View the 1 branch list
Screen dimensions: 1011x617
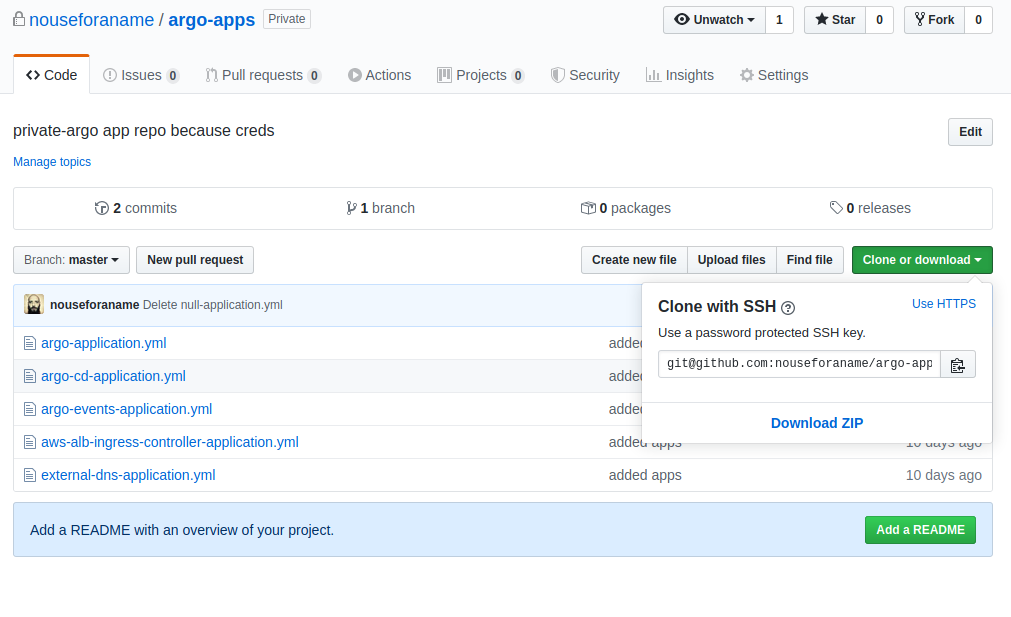380,208
